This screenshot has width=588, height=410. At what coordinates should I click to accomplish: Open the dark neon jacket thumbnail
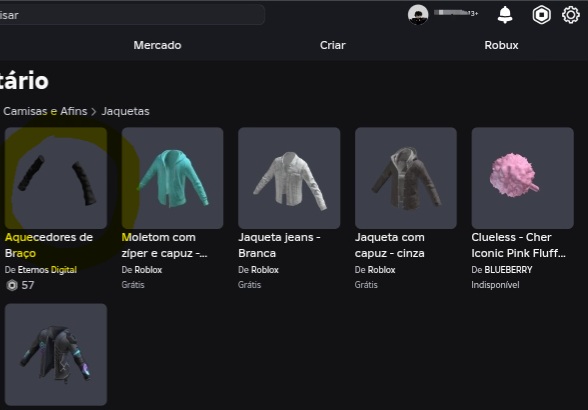(x=56, y=354)
